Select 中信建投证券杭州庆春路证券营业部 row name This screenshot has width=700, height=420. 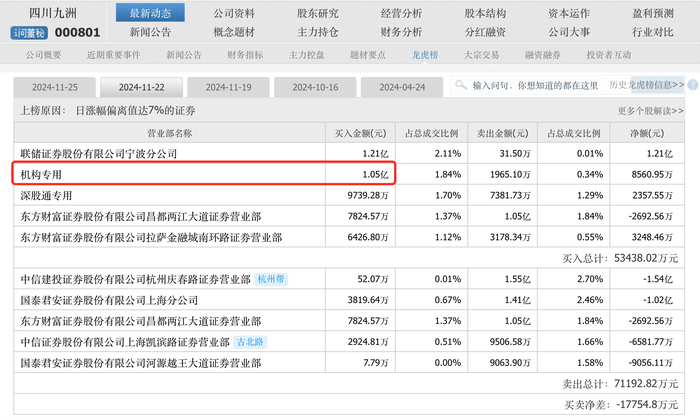135,279
